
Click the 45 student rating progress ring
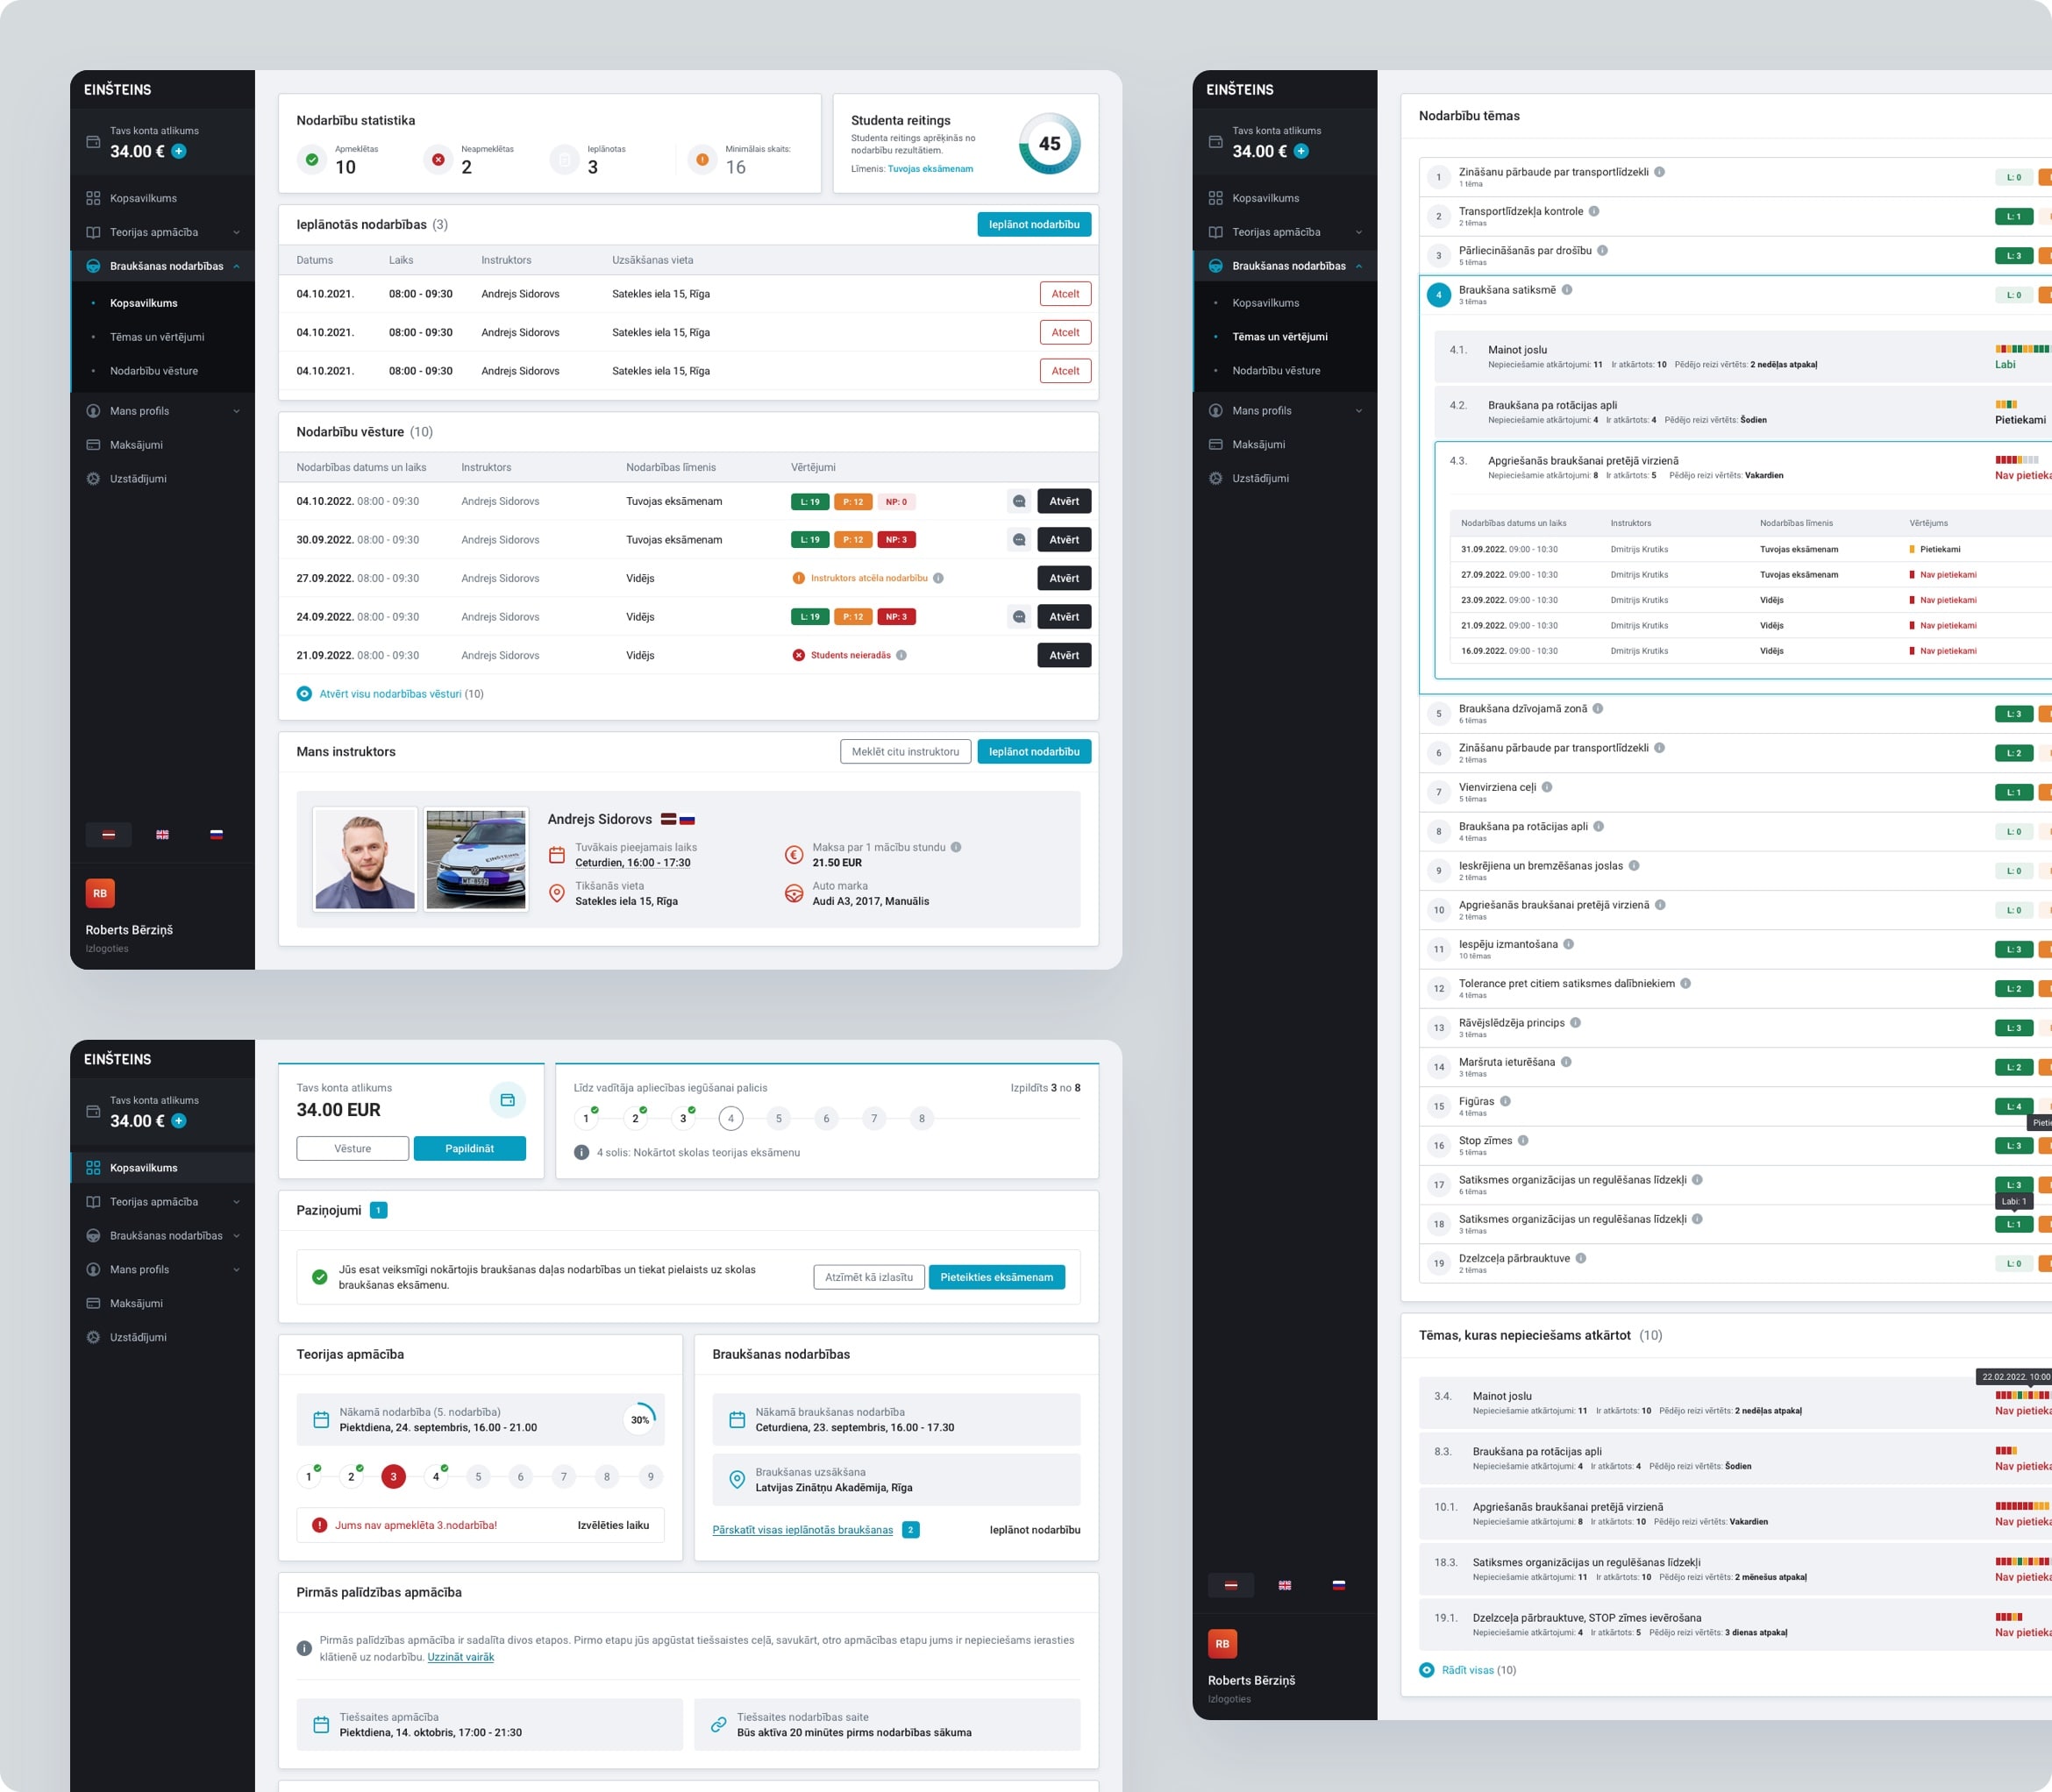(x=1049, y=144)
